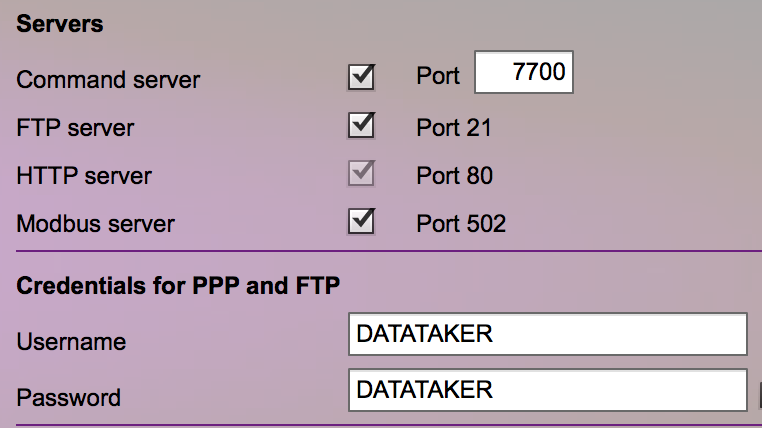Click the Username label
The height and width of the screenshot is (428, 762).
pos(71,342)
